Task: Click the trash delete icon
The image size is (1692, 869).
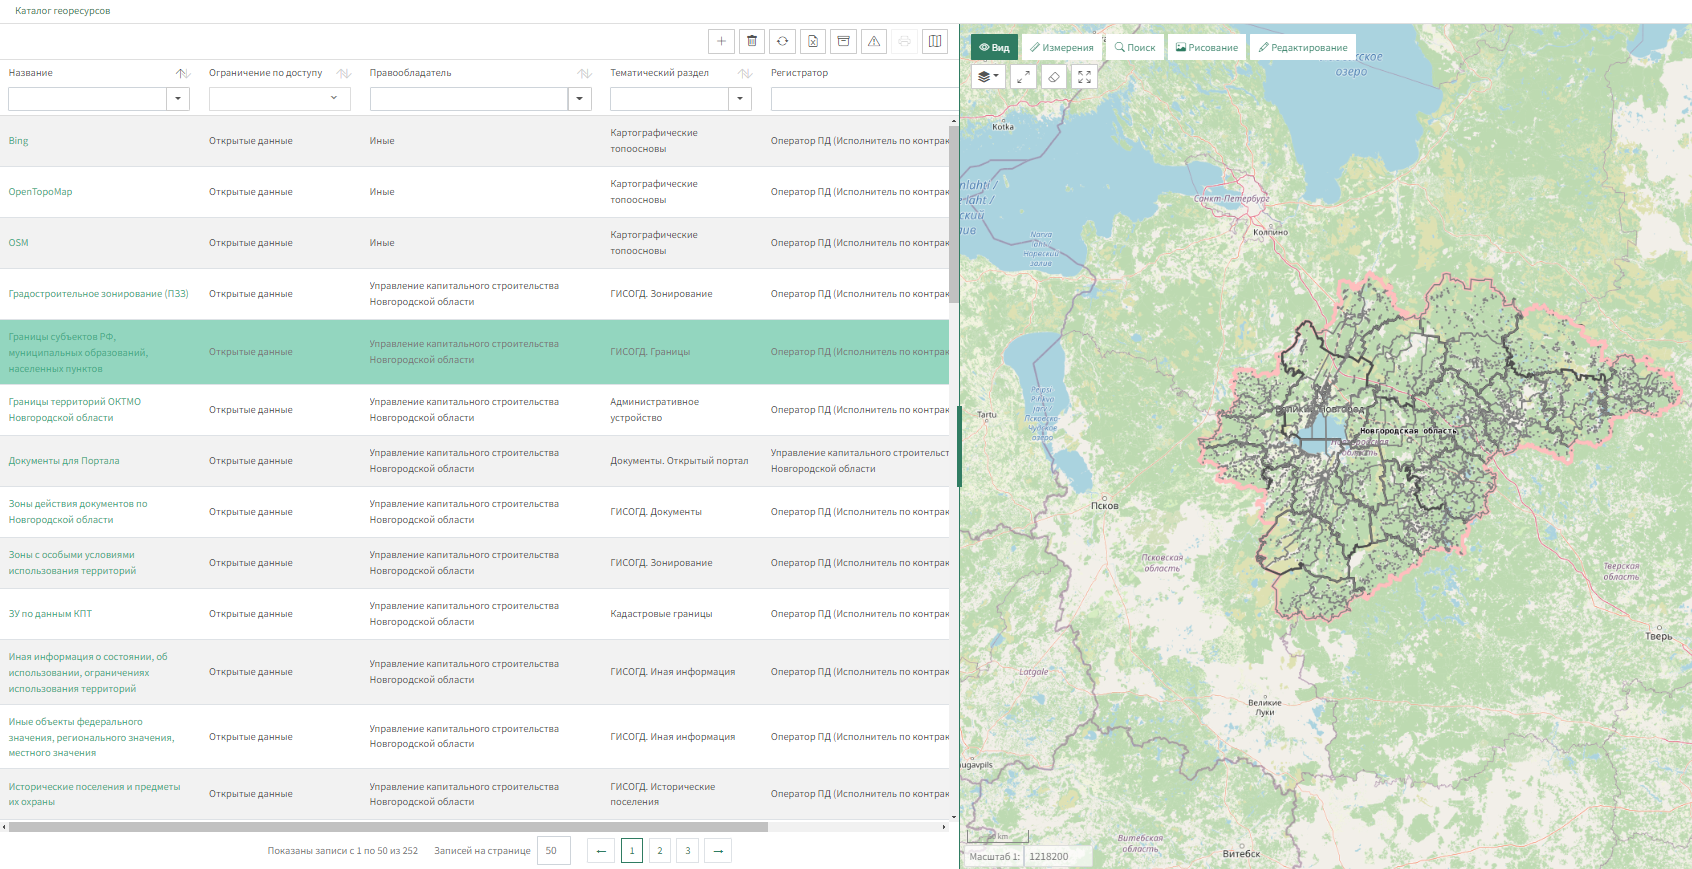Action: (x=752, y=41)
